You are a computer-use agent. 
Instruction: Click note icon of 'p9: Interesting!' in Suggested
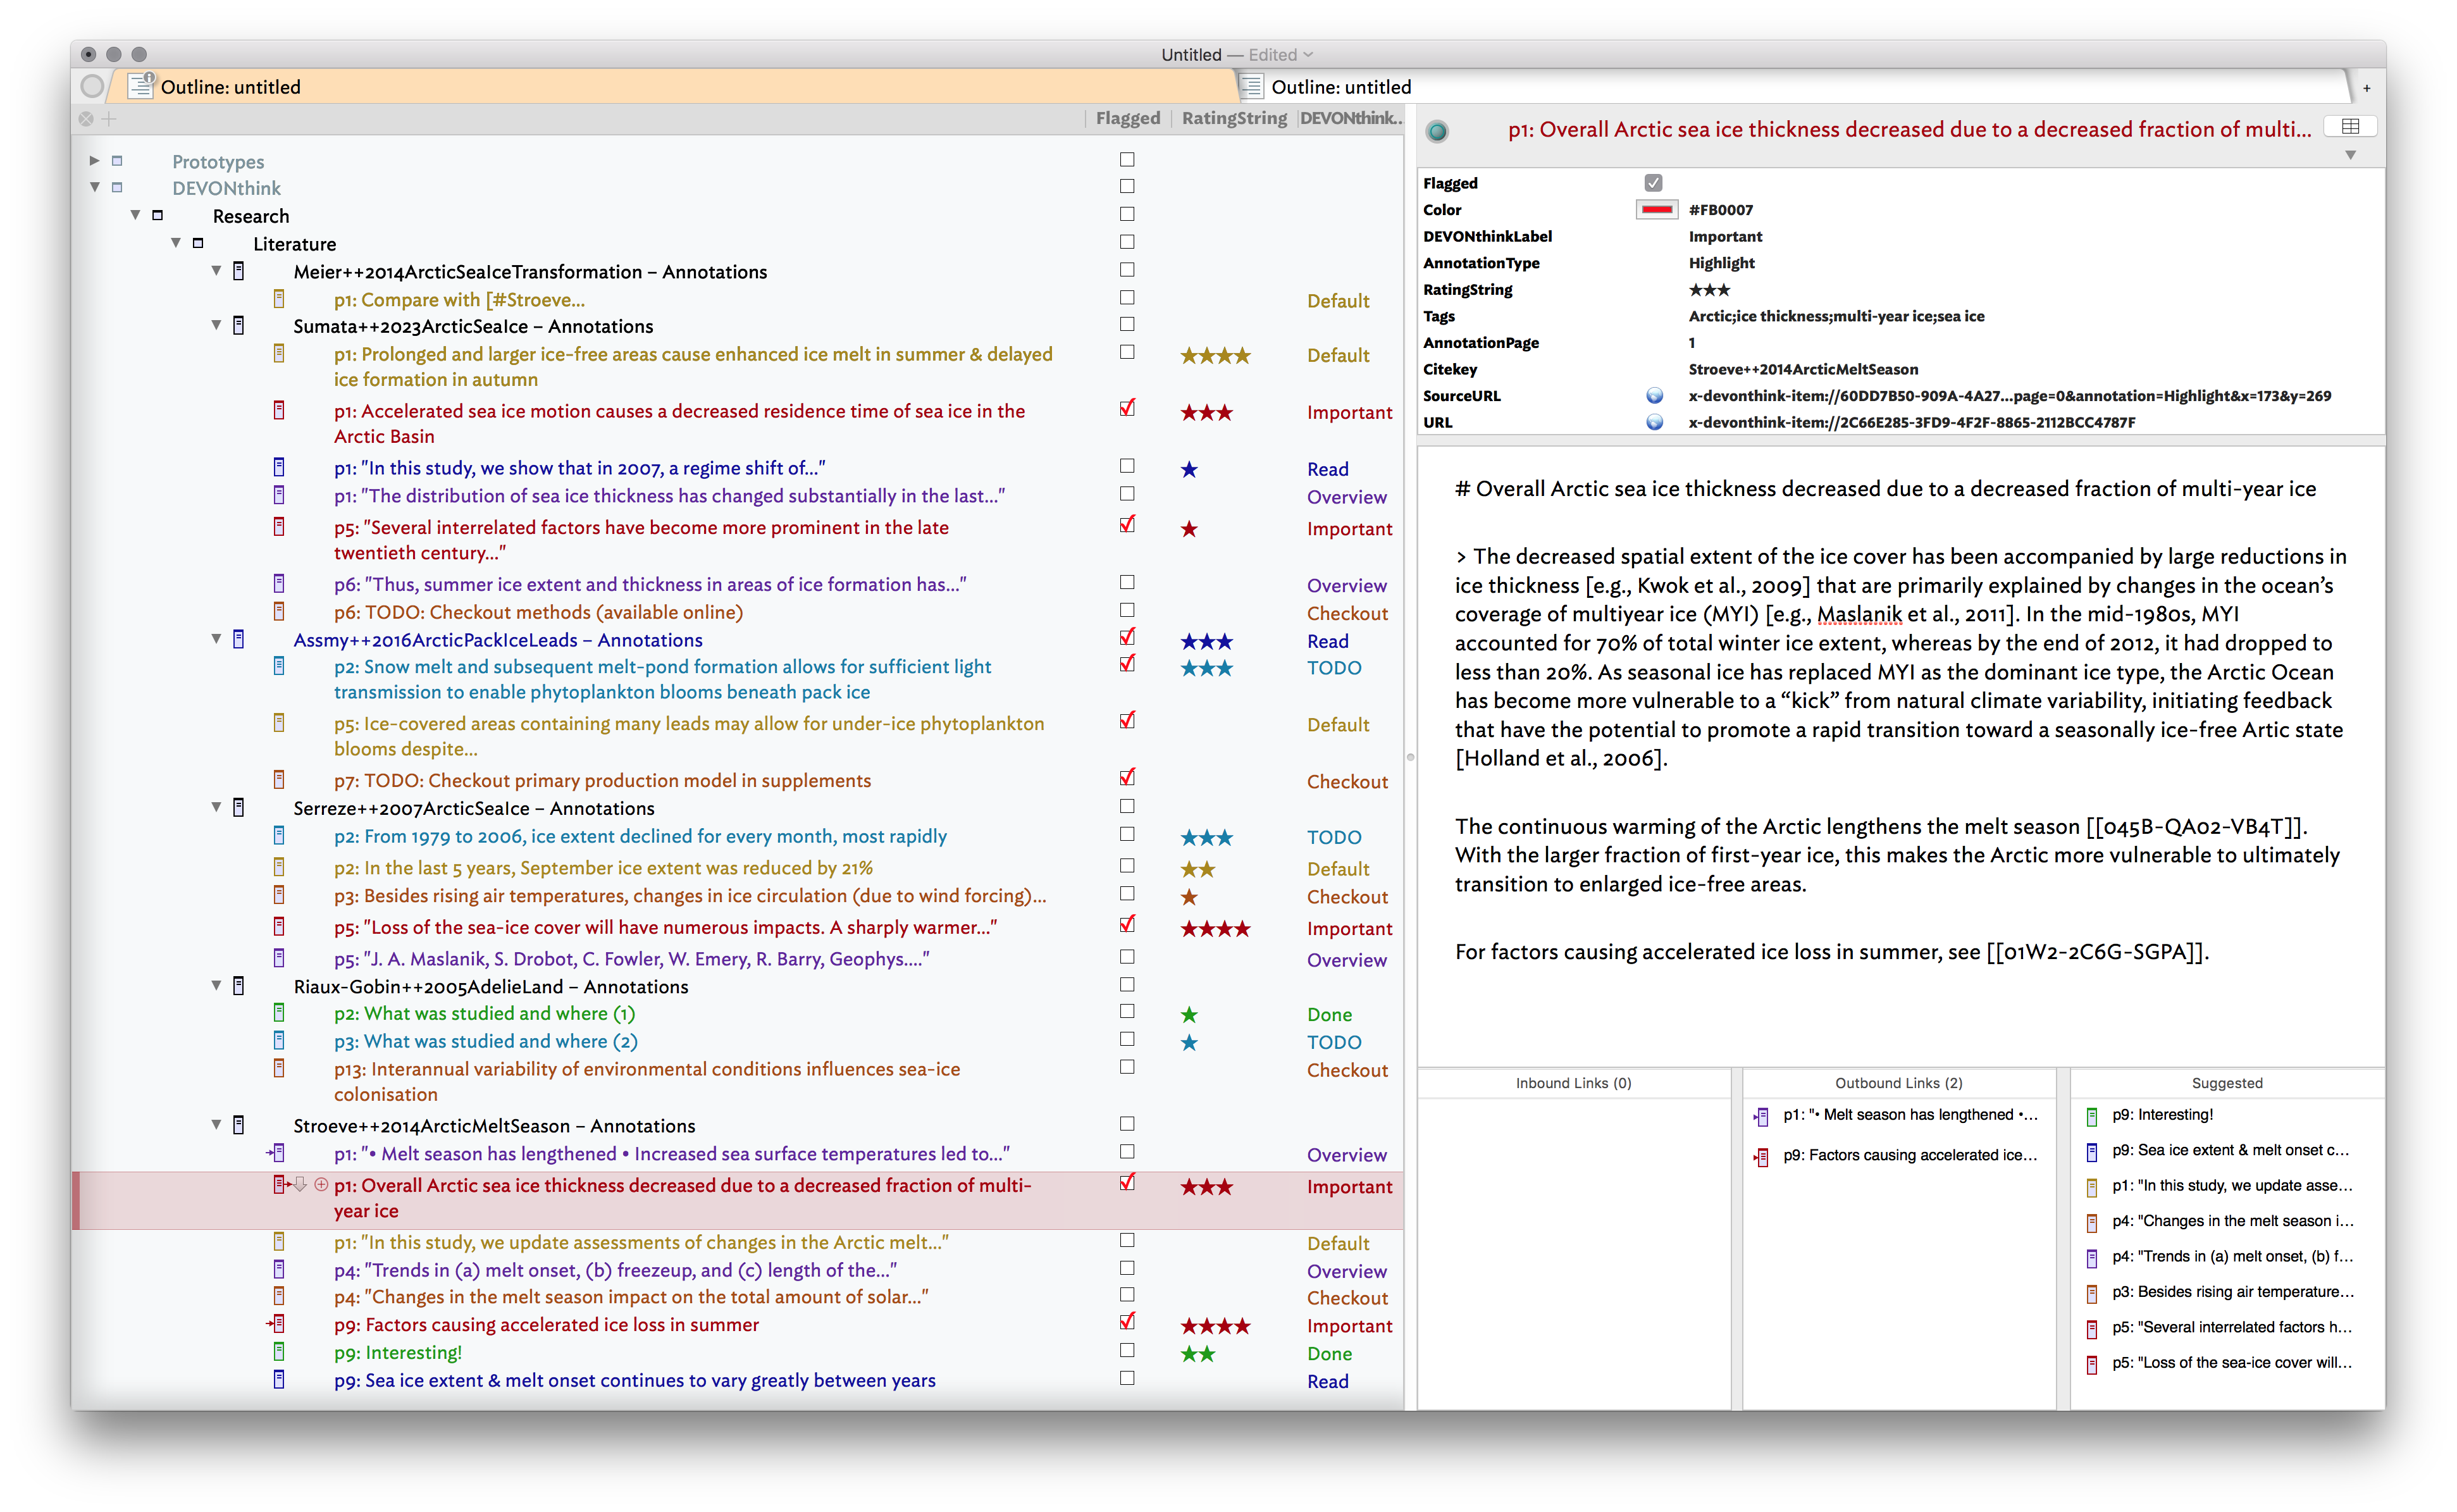(x=2091, y=1116)
